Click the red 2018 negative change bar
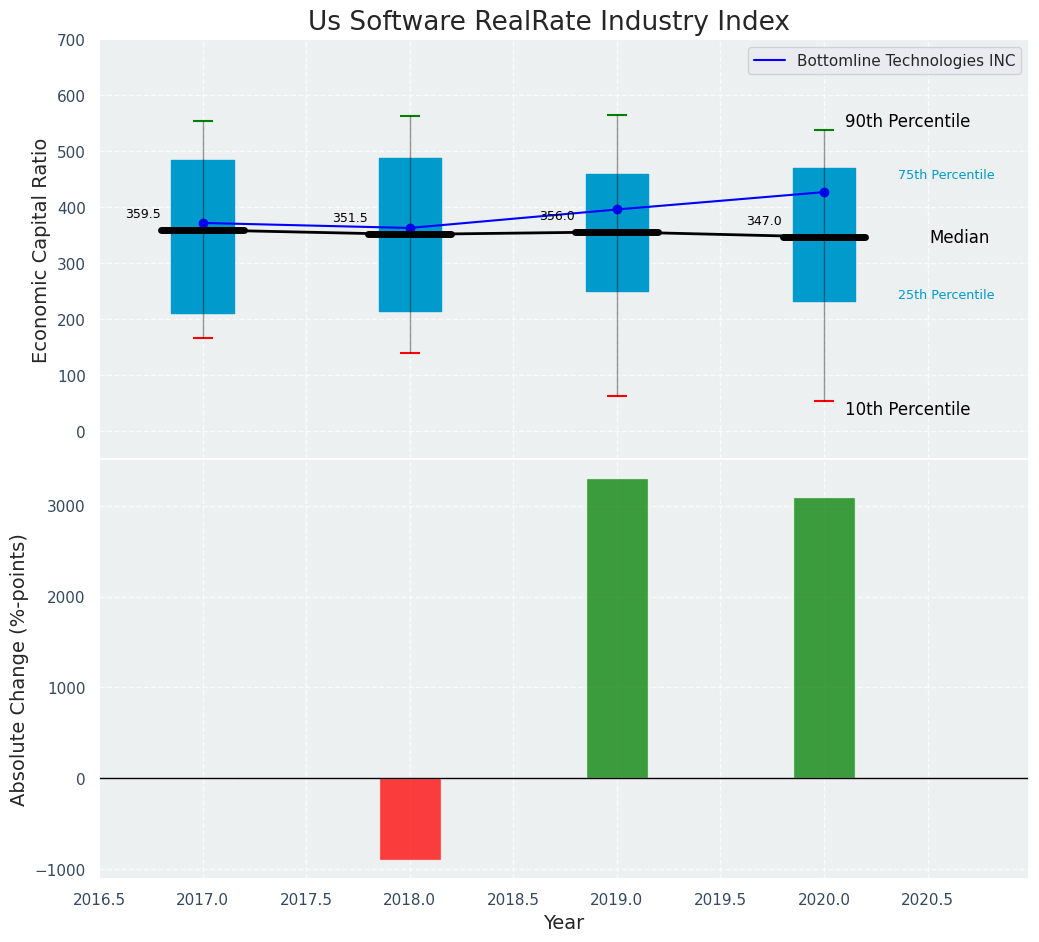1039x942 pixels. [410, 818]
